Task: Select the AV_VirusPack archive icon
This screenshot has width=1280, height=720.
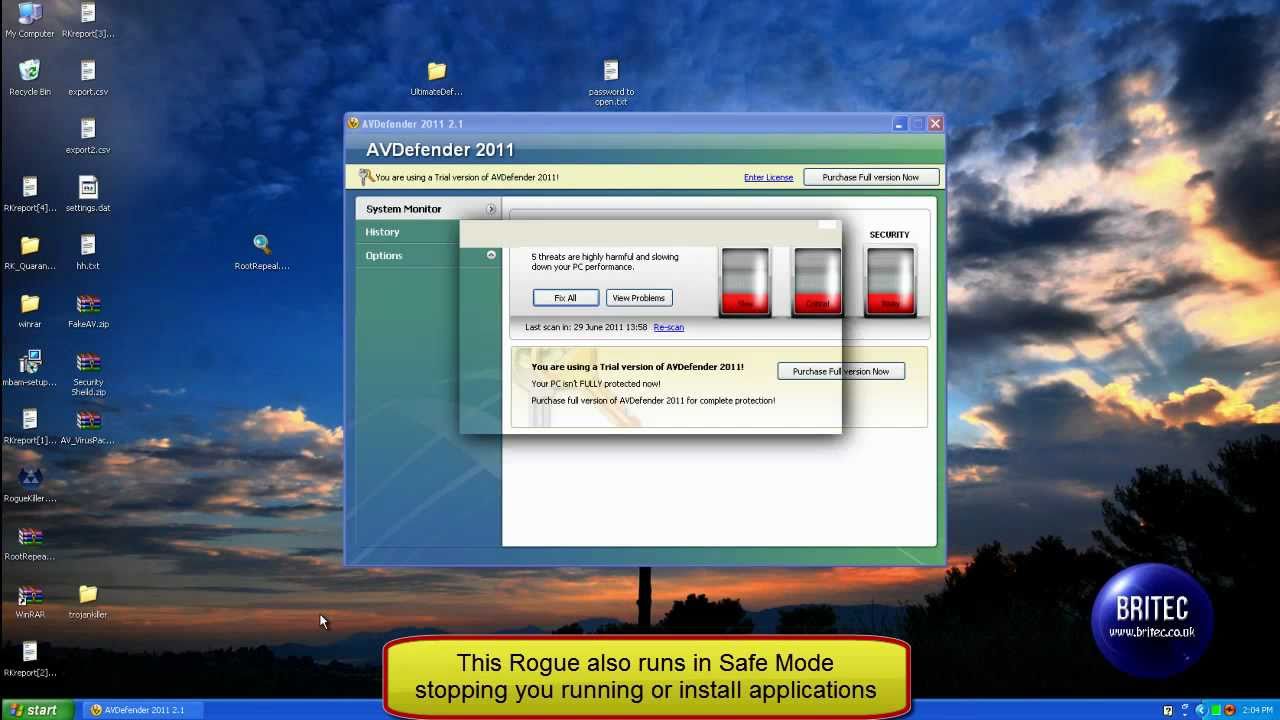Action: tap(88, 425)
